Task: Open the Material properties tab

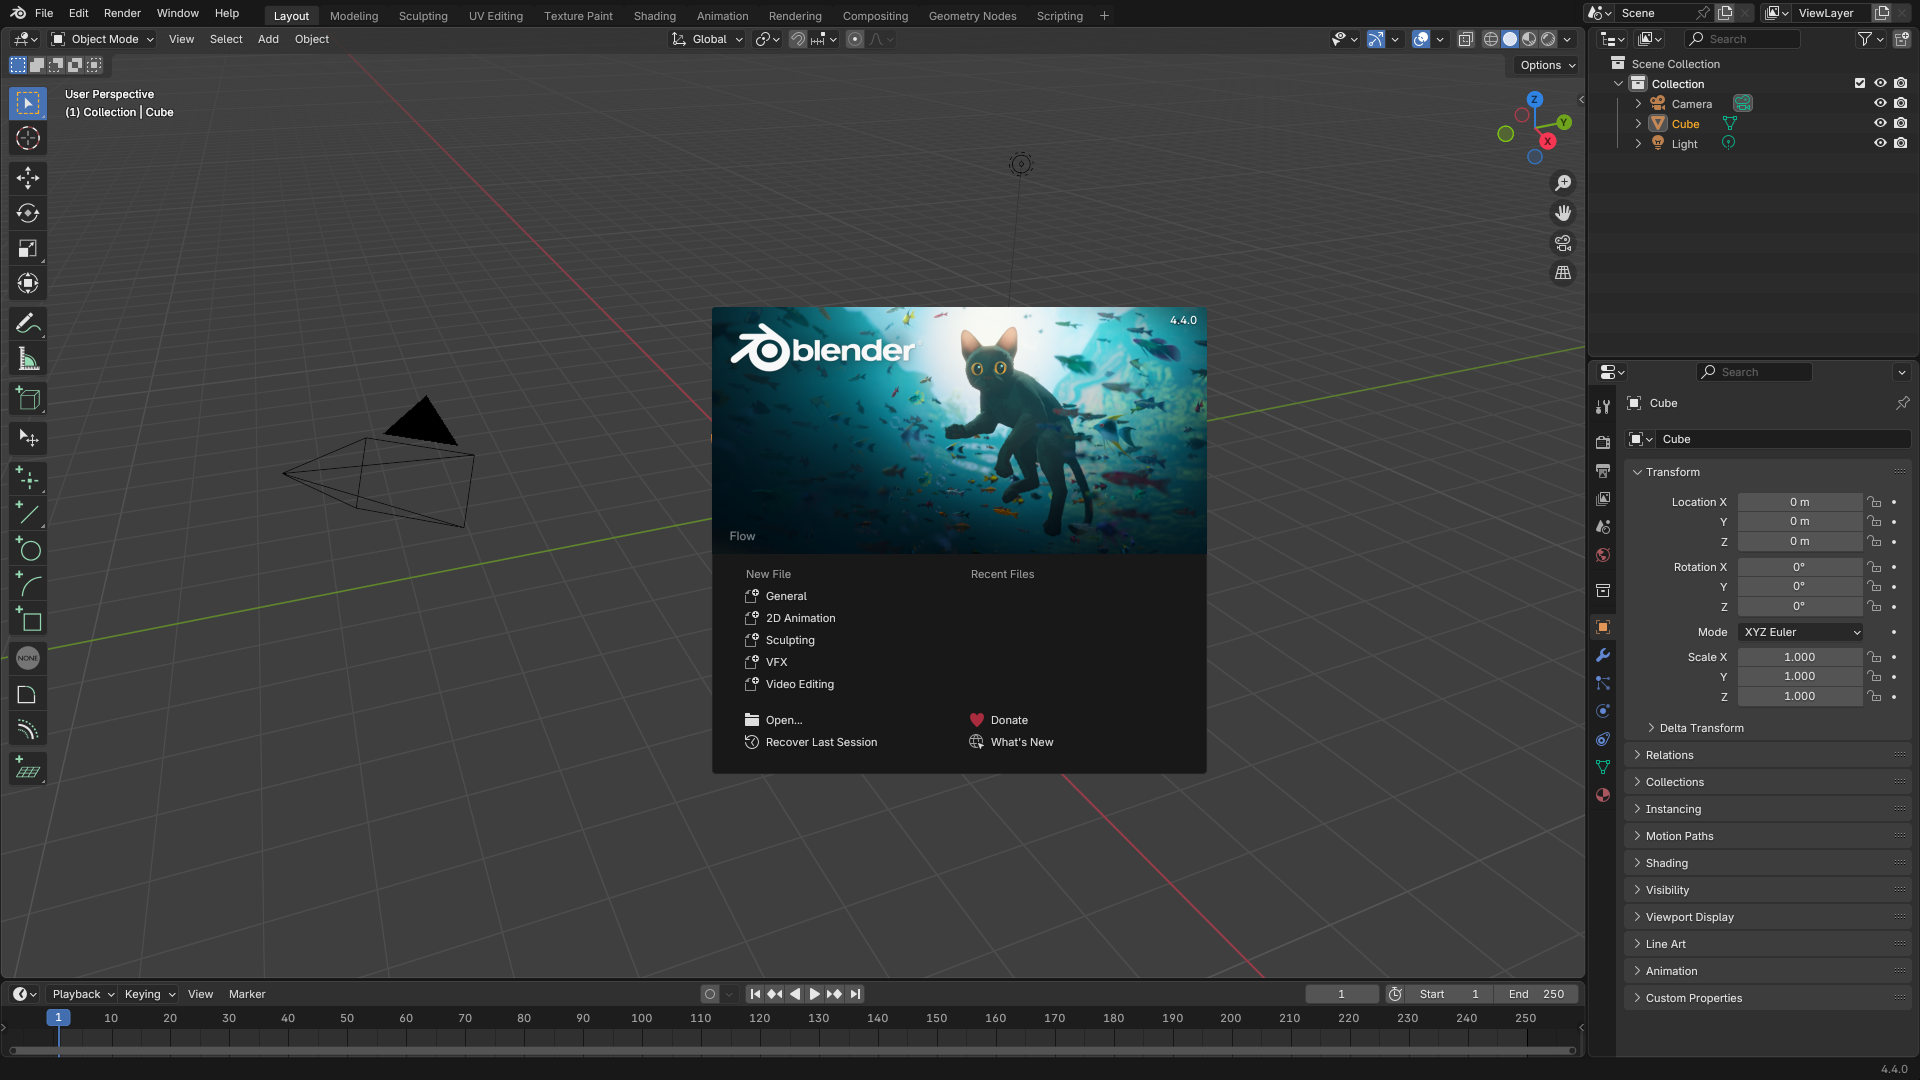Action: click(x=1603, y=795)
